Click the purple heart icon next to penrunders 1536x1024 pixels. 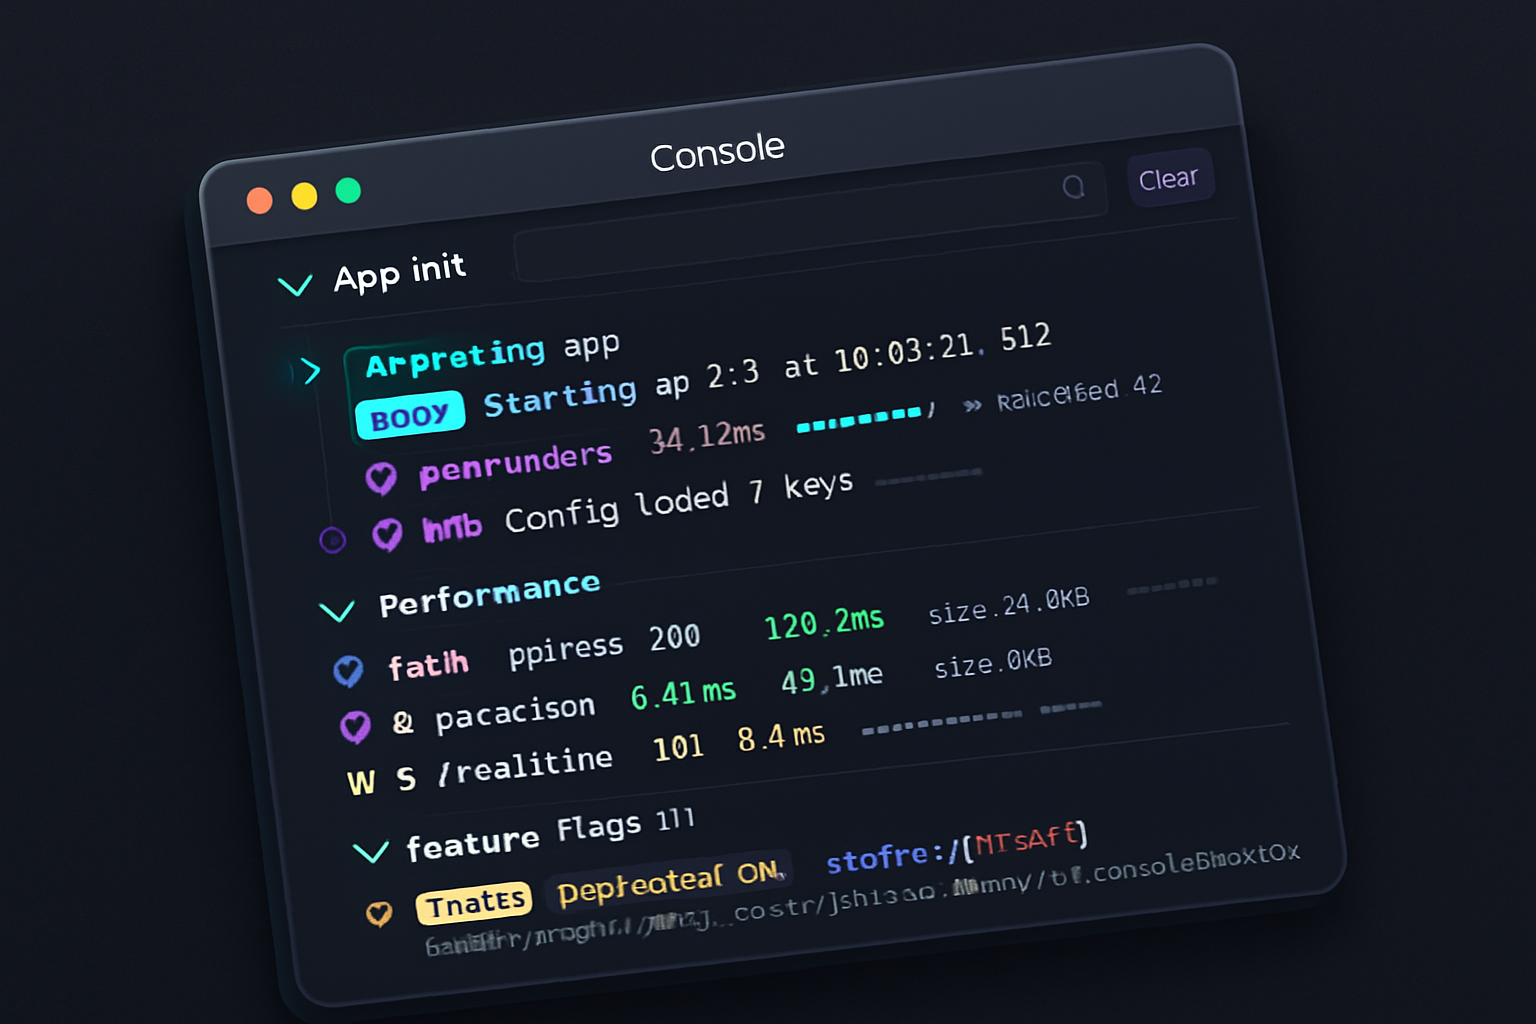pos(383,477)
